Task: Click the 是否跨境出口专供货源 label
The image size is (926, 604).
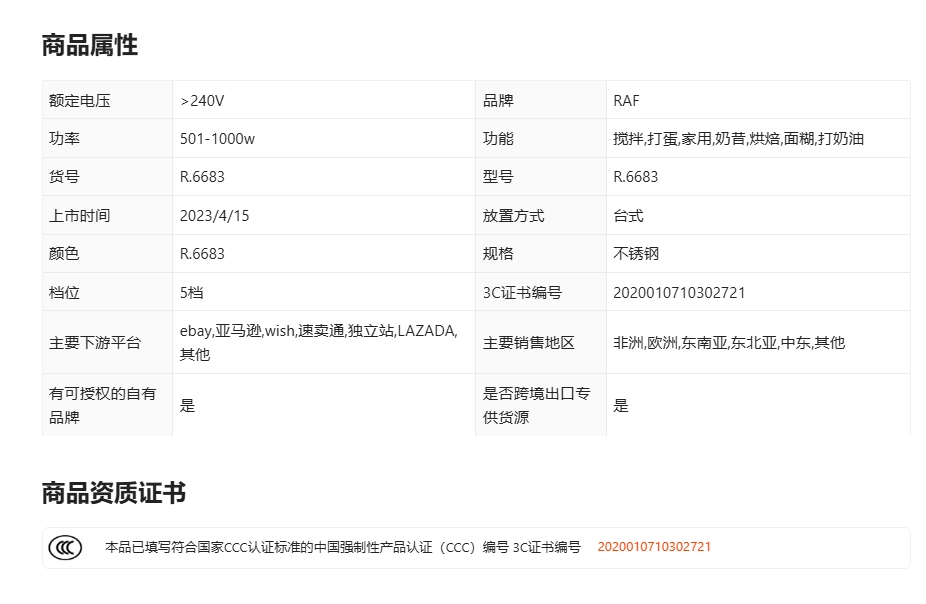Action: [x=536, y=405]
